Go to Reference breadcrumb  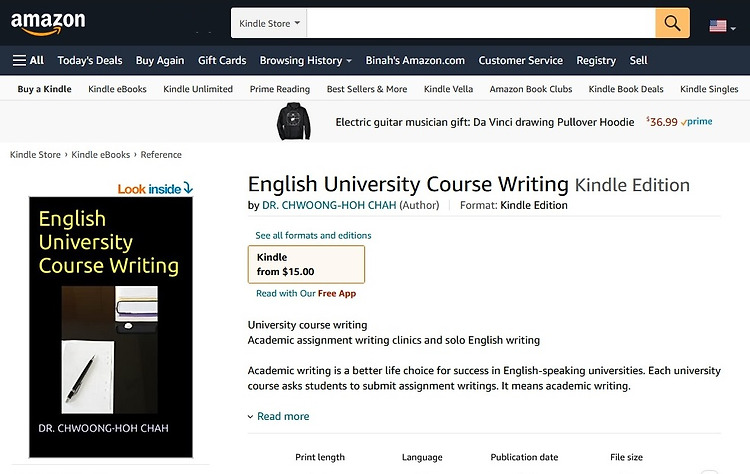[161, 154]
